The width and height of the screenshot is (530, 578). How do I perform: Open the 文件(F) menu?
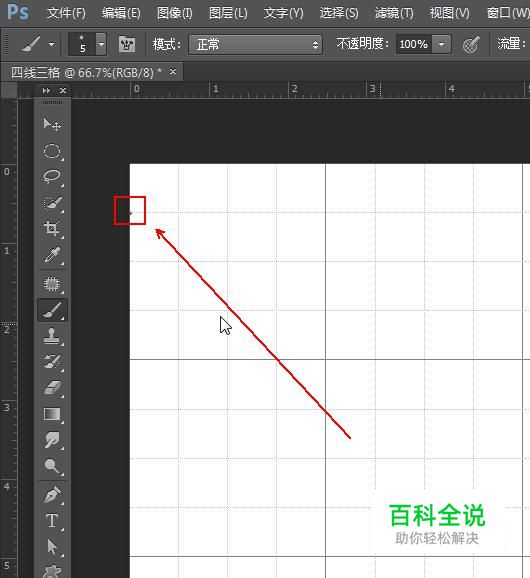click(x=66, y=13)
